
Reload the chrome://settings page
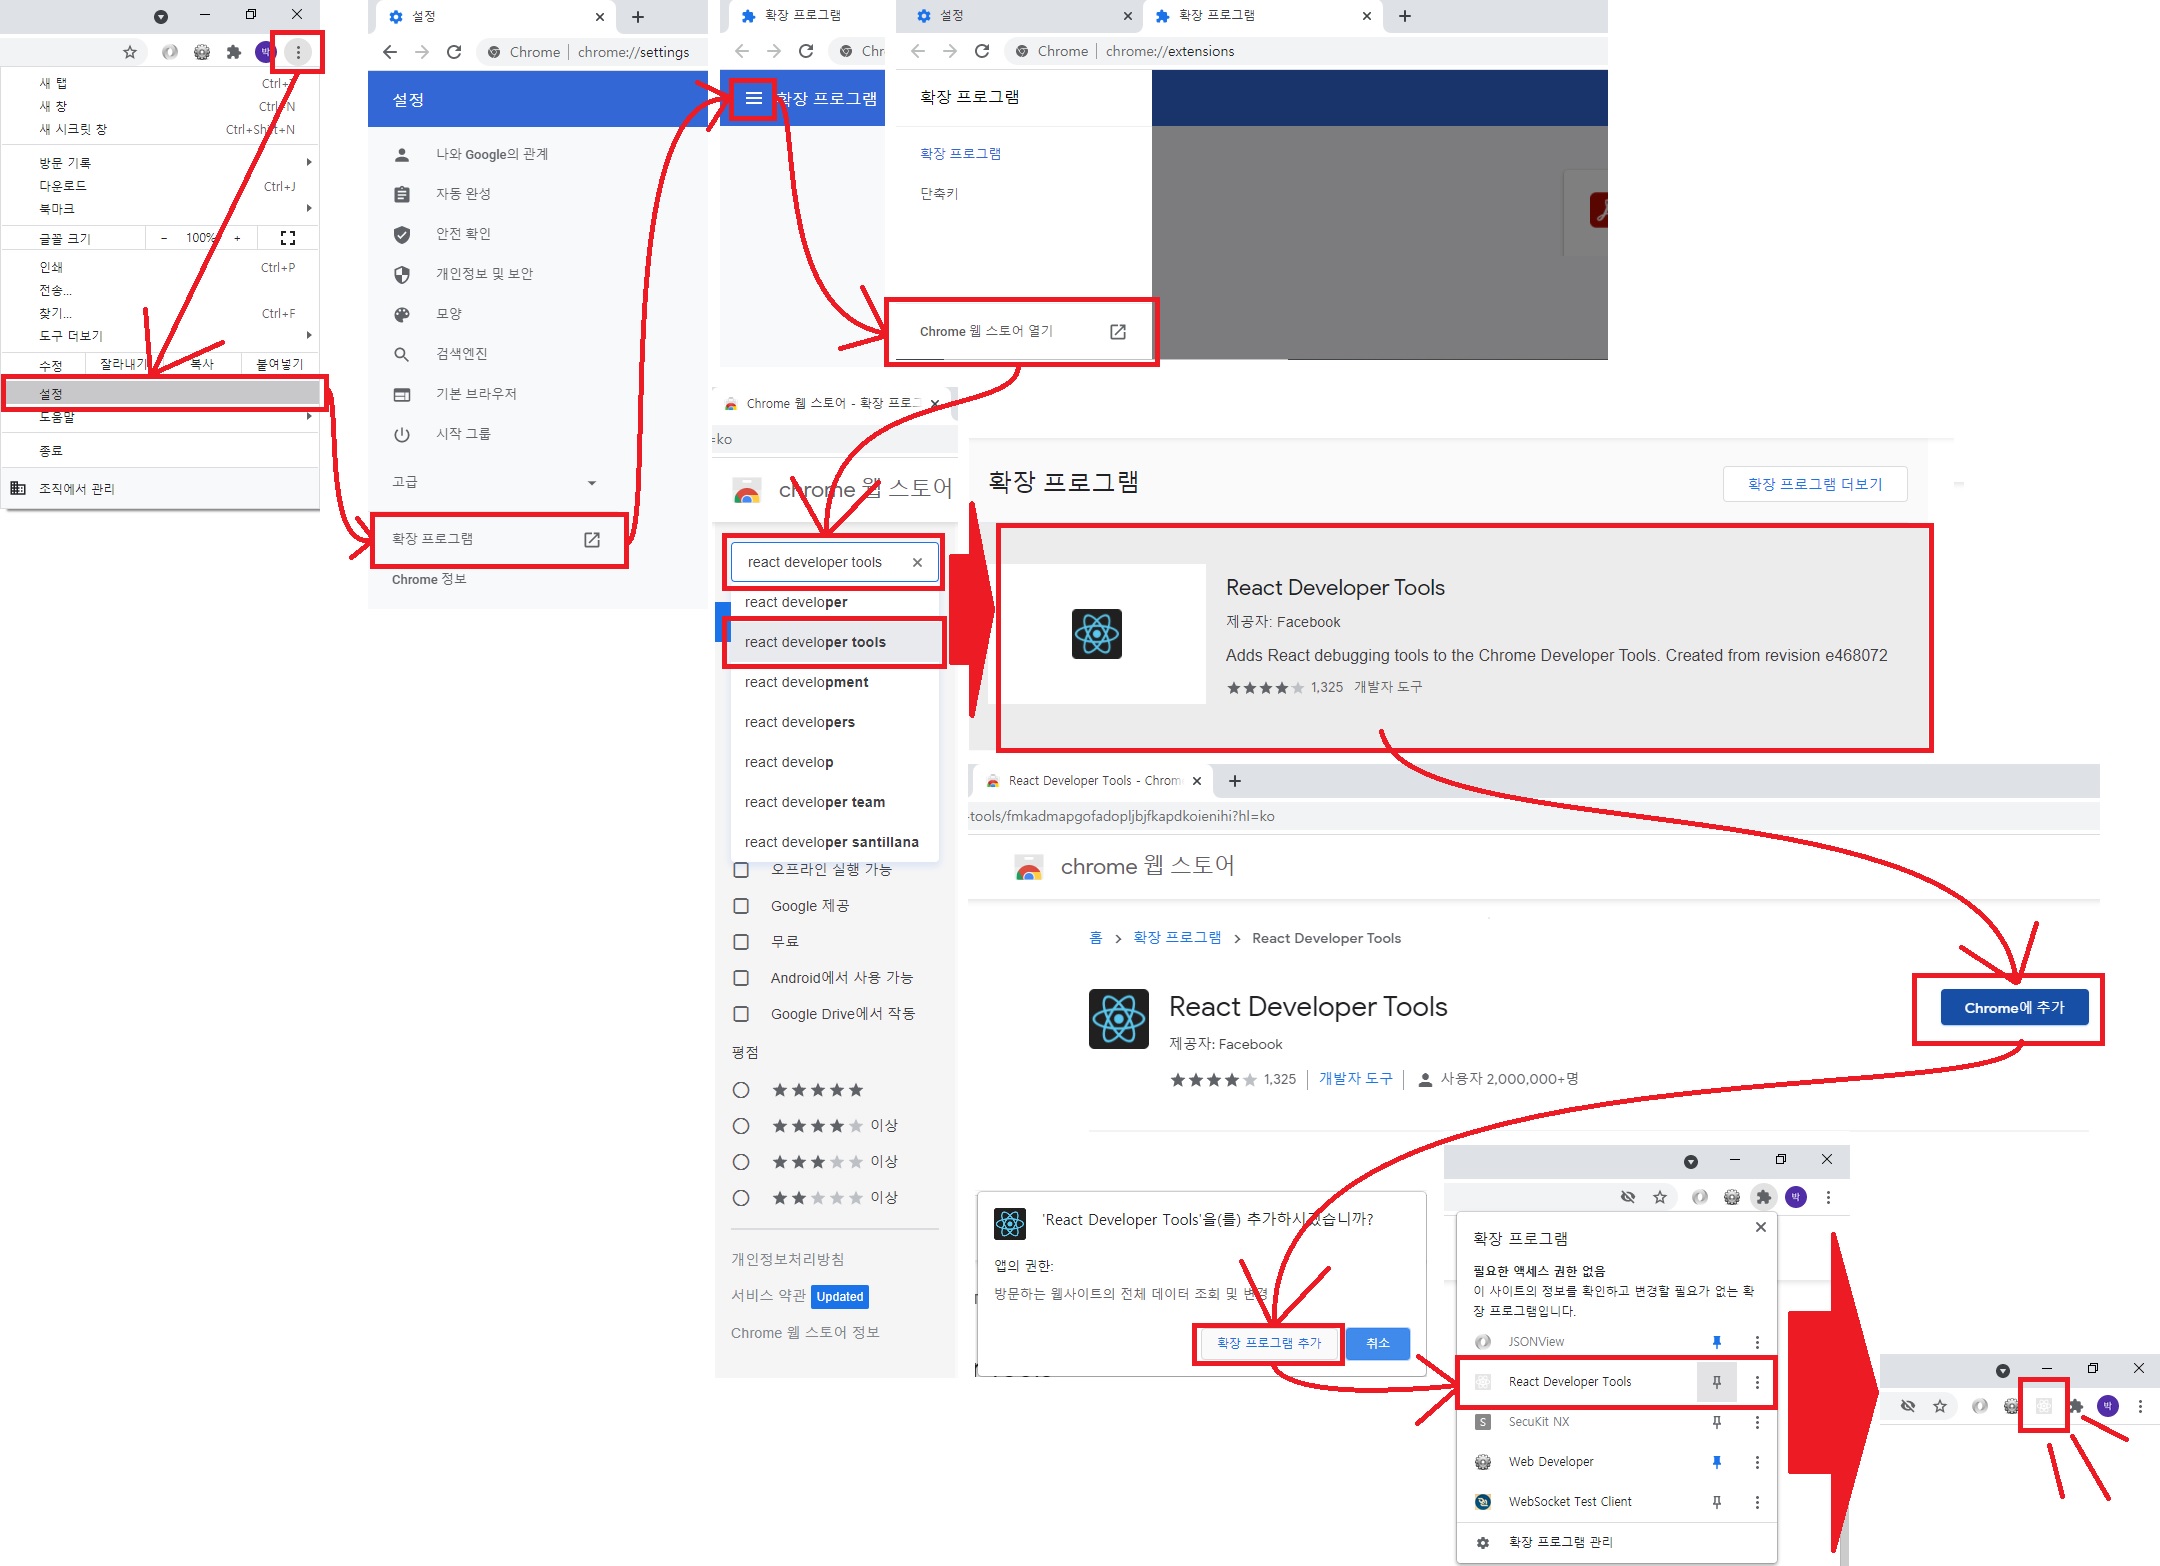[454, 52]
